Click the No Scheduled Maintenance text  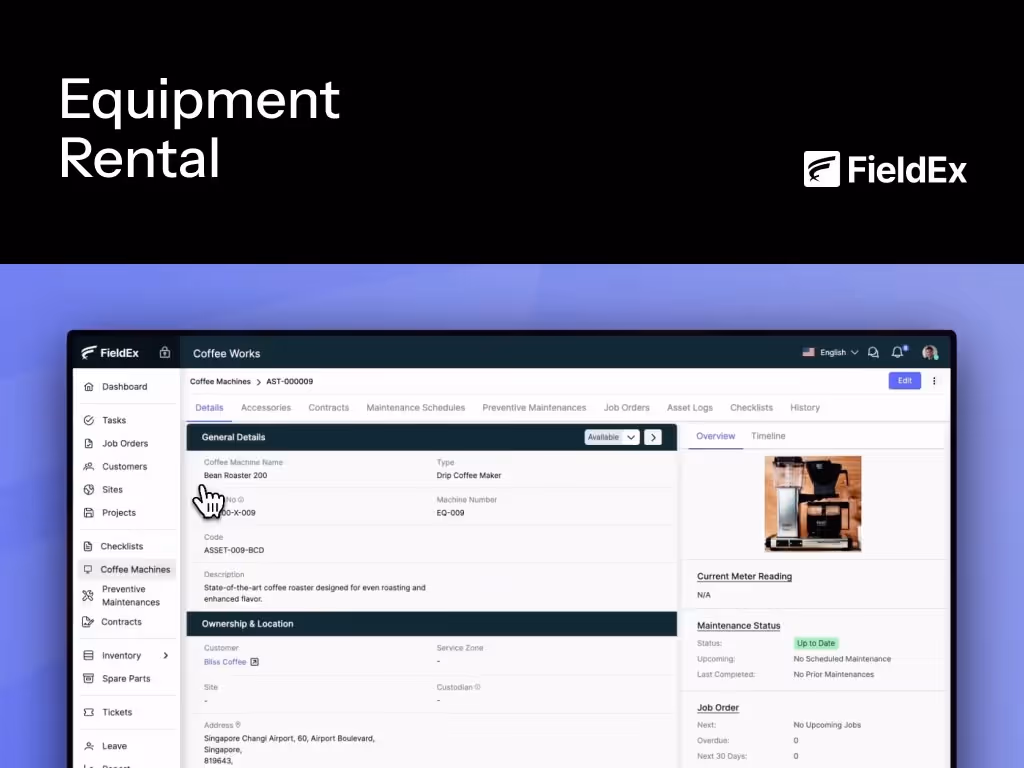(x=842, y=659)
